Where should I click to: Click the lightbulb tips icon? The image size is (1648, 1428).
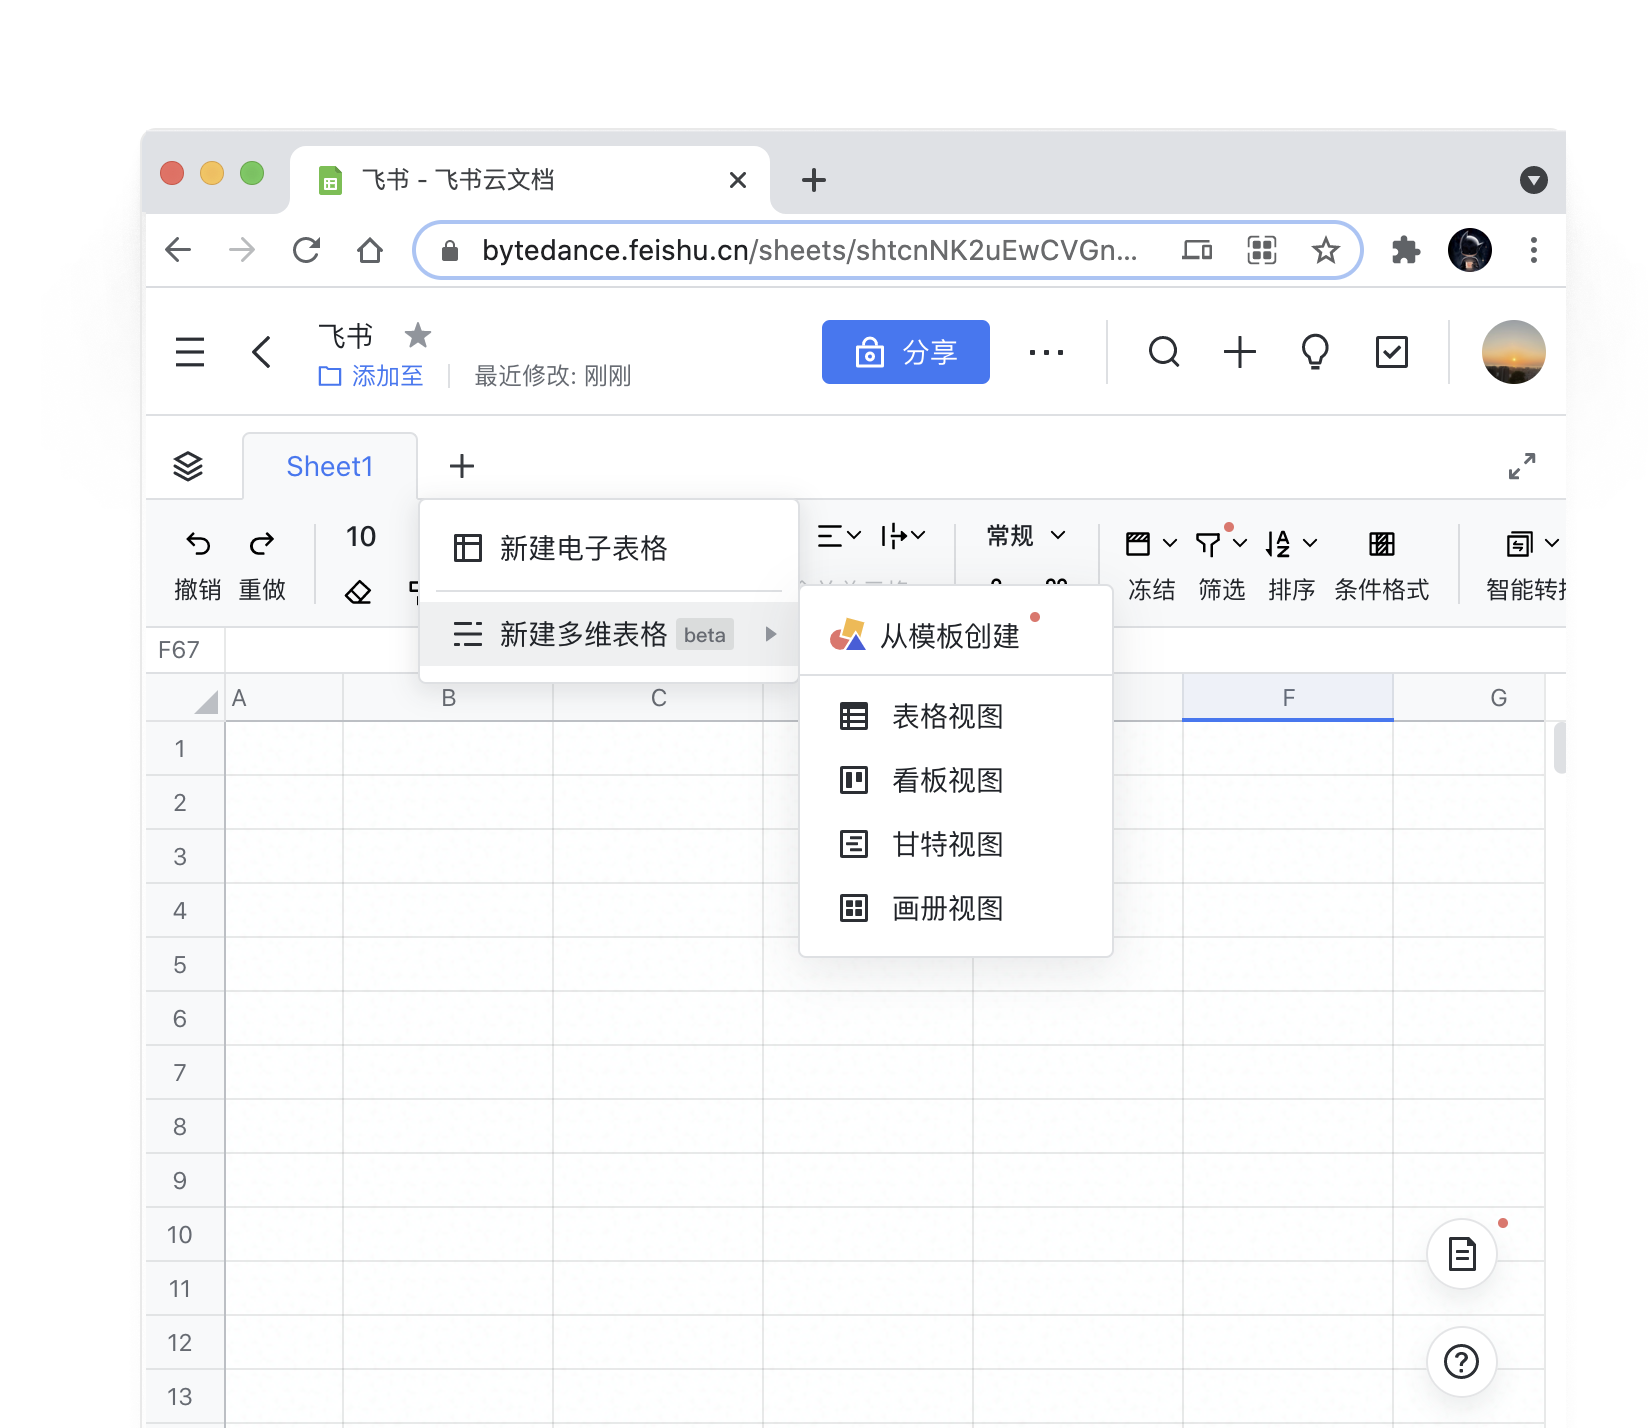pyautogui.click(x=1315, y=352)
